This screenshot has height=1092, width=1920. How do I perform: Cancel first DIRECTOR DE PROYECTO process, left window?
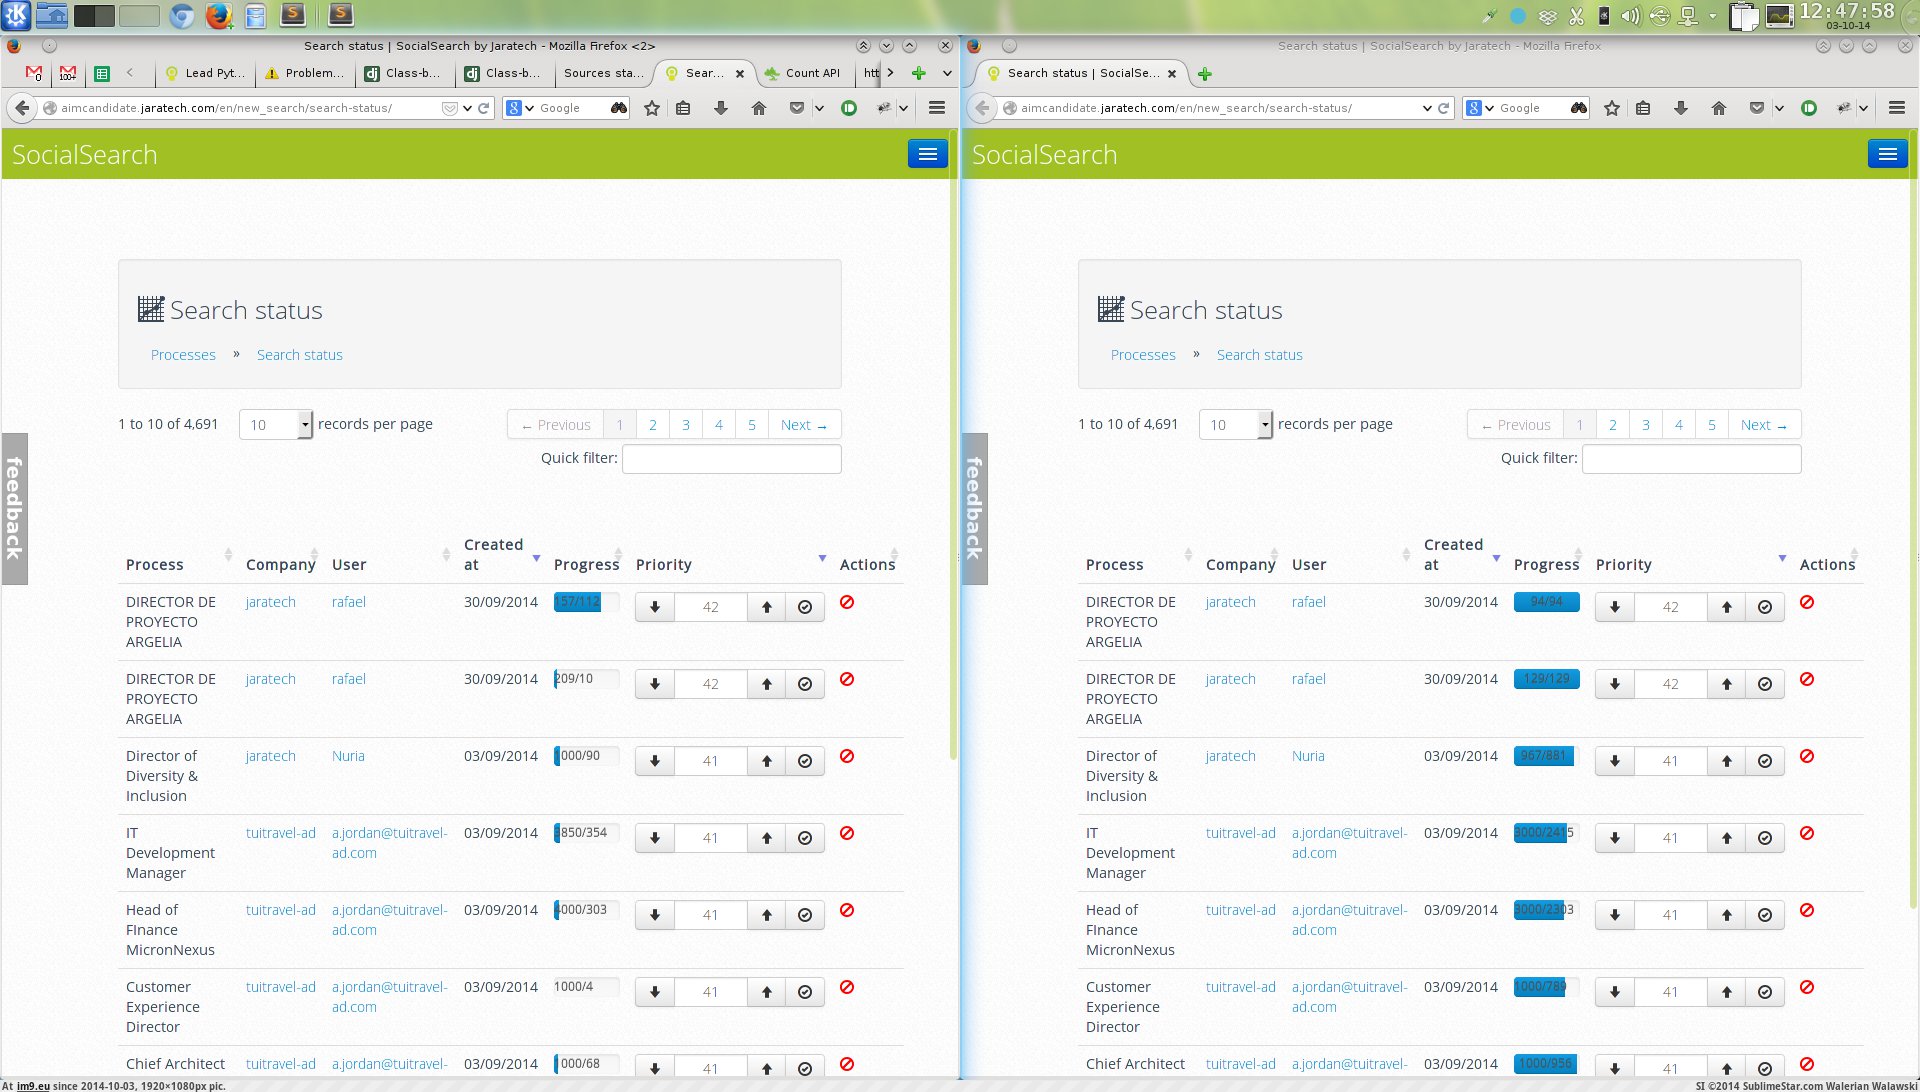[x=847, y=602]
